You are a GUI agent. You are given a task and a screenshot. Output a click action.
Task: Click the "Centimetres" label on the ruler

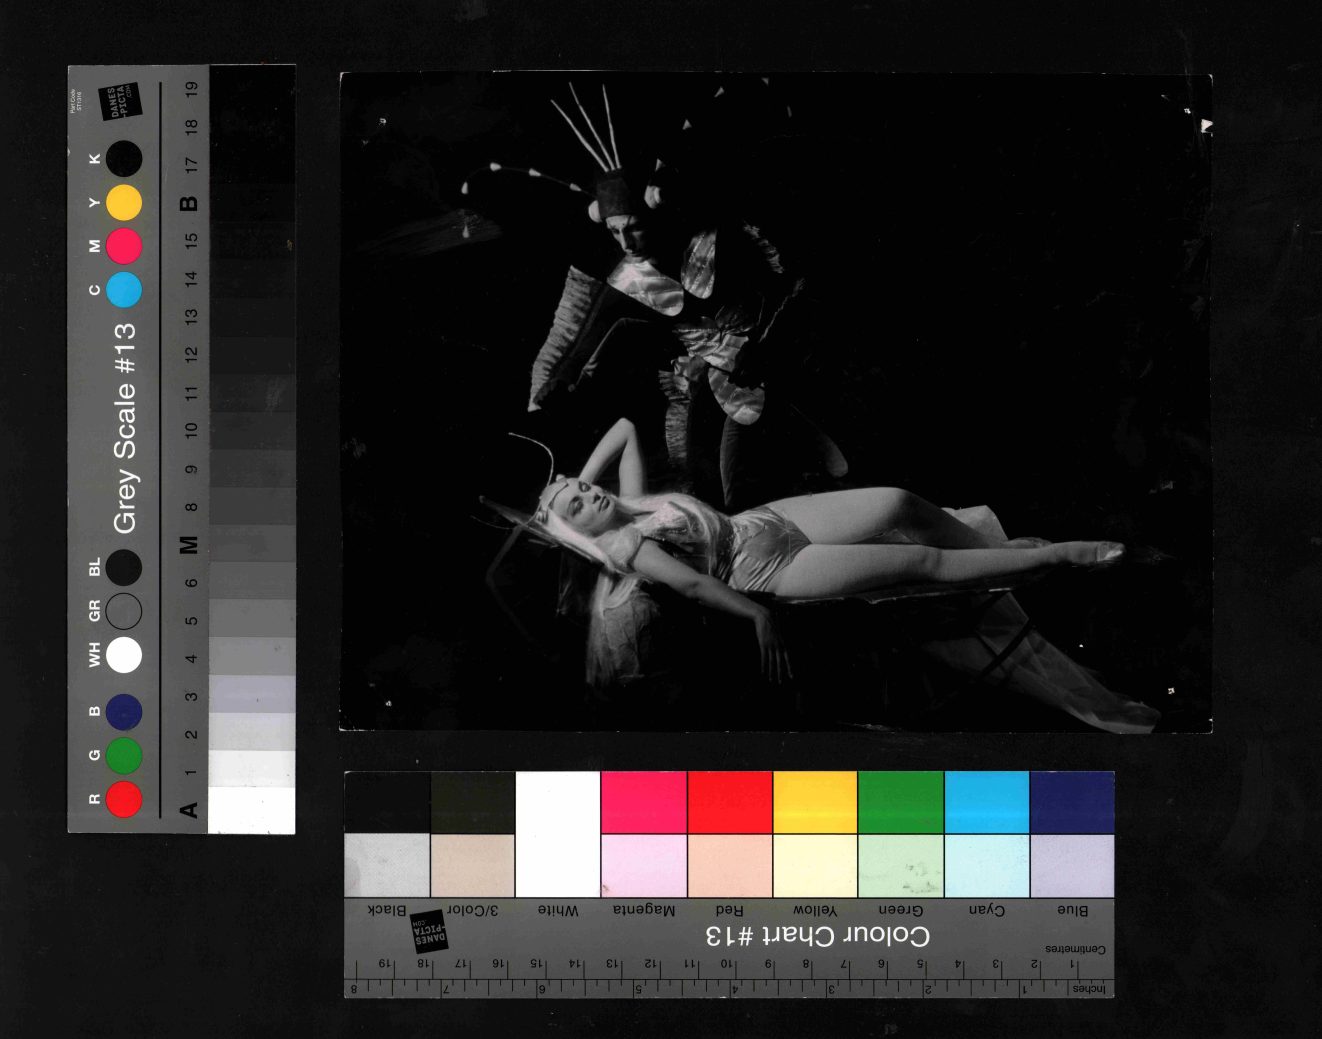coord(1075,949)
